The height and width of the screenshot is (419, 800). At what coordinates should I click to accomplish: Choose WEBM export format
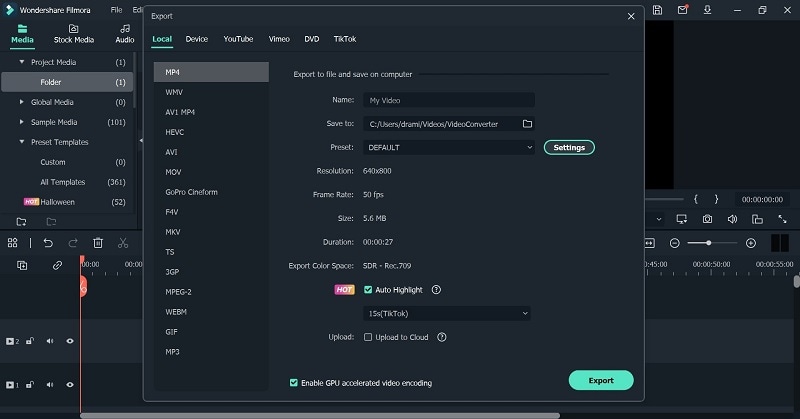click(211, 311)
